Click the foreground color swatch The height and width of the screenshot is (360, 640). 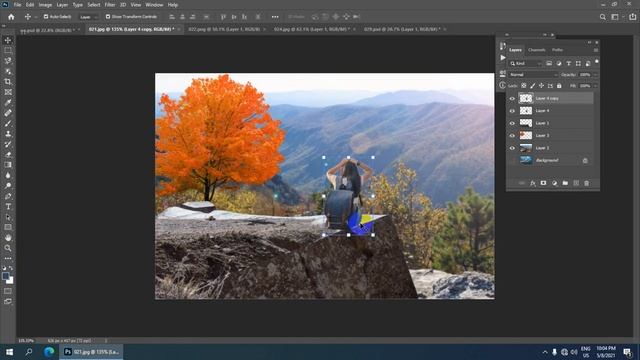click(5, 276)
